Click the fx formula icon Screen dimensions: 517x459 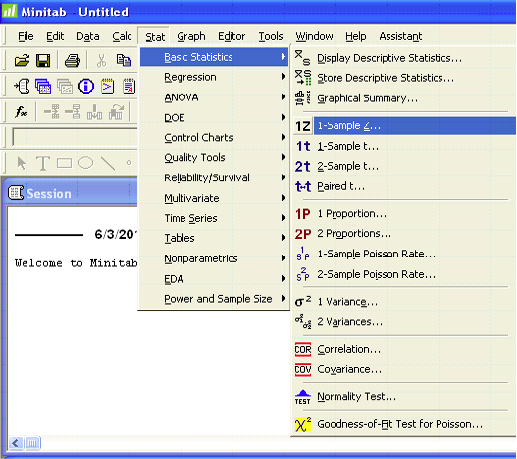21,112
